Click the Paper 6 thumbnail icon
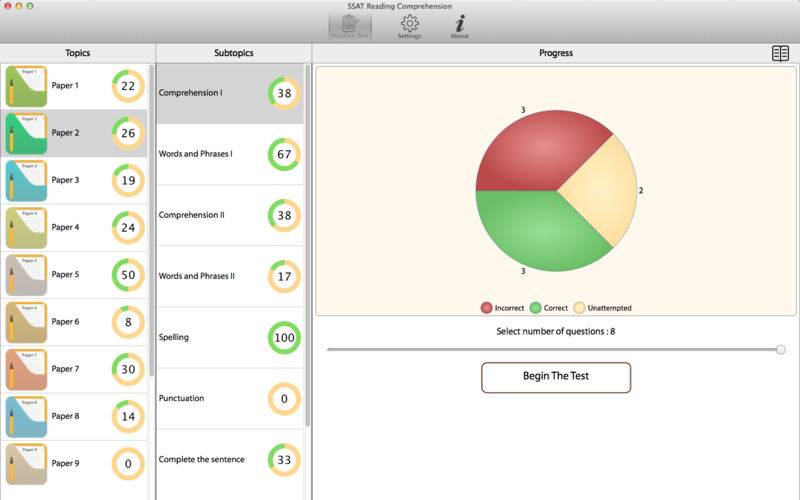Image resolution: width=800 pixels, height=500 pixels. pyautogui.click(x=26, y=322)
